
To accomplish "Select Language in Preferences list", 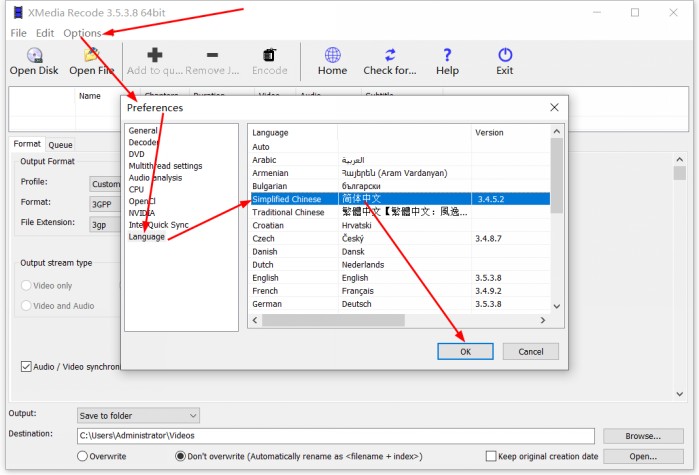I will pyautogui.click(x=147, y=237).
